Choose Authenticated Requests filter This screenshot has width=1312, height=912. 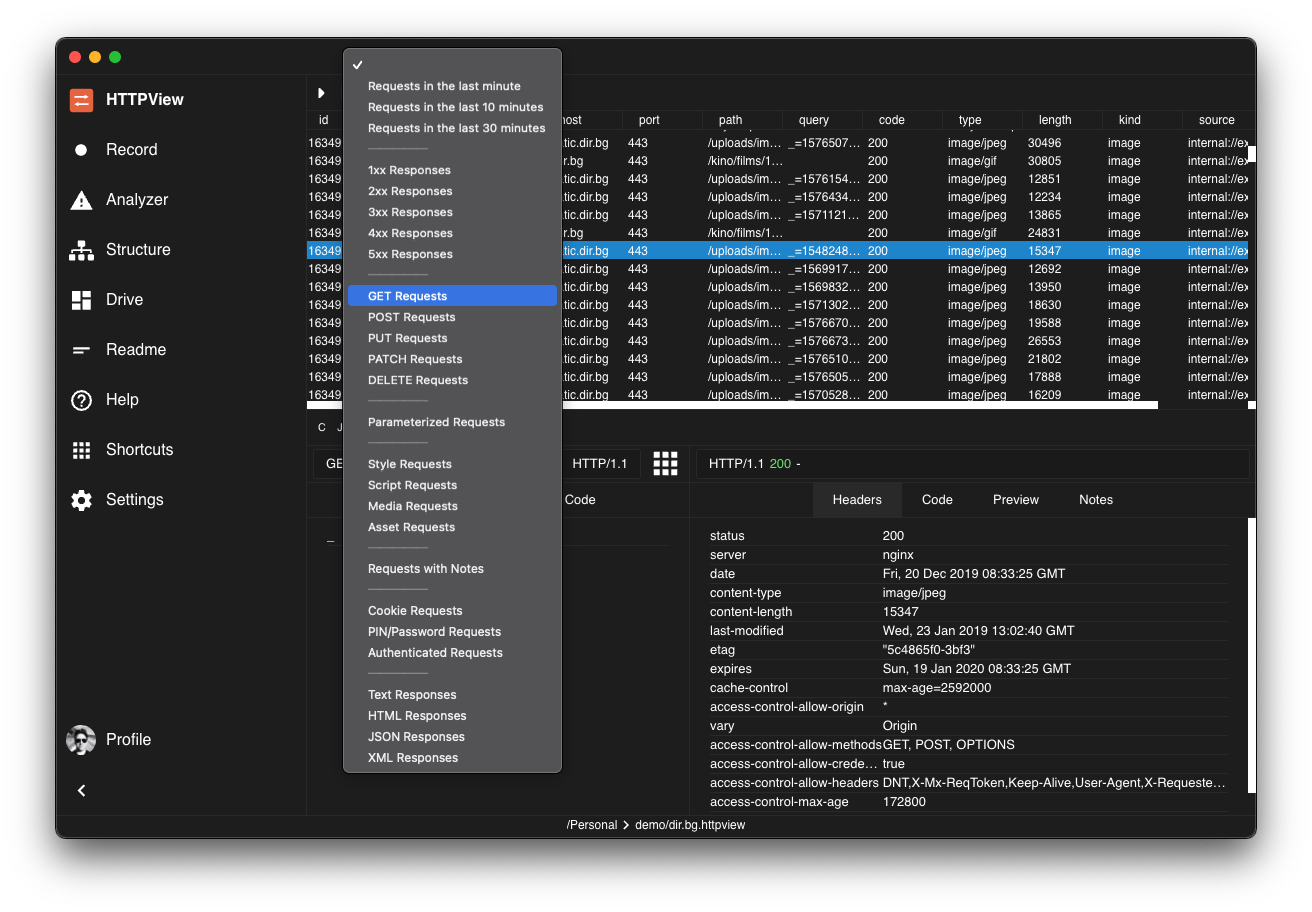tap(452, 653)
